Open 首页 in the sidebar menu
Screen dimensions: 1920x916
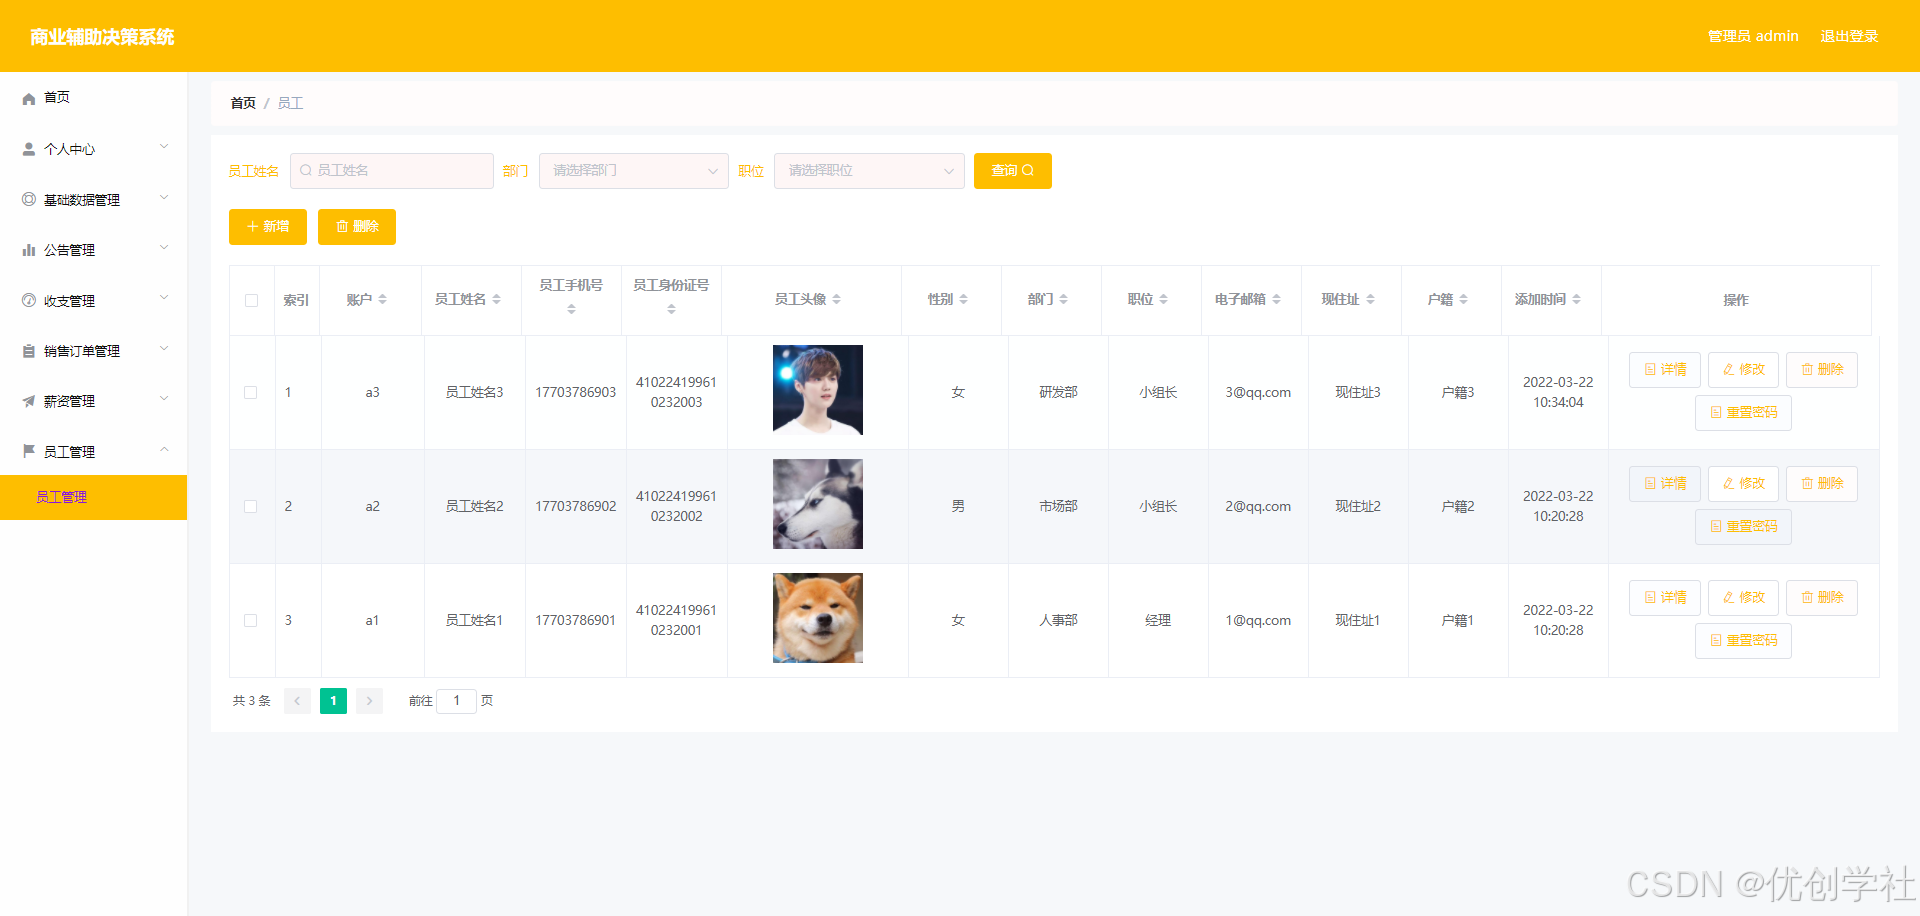coord(93,98)
